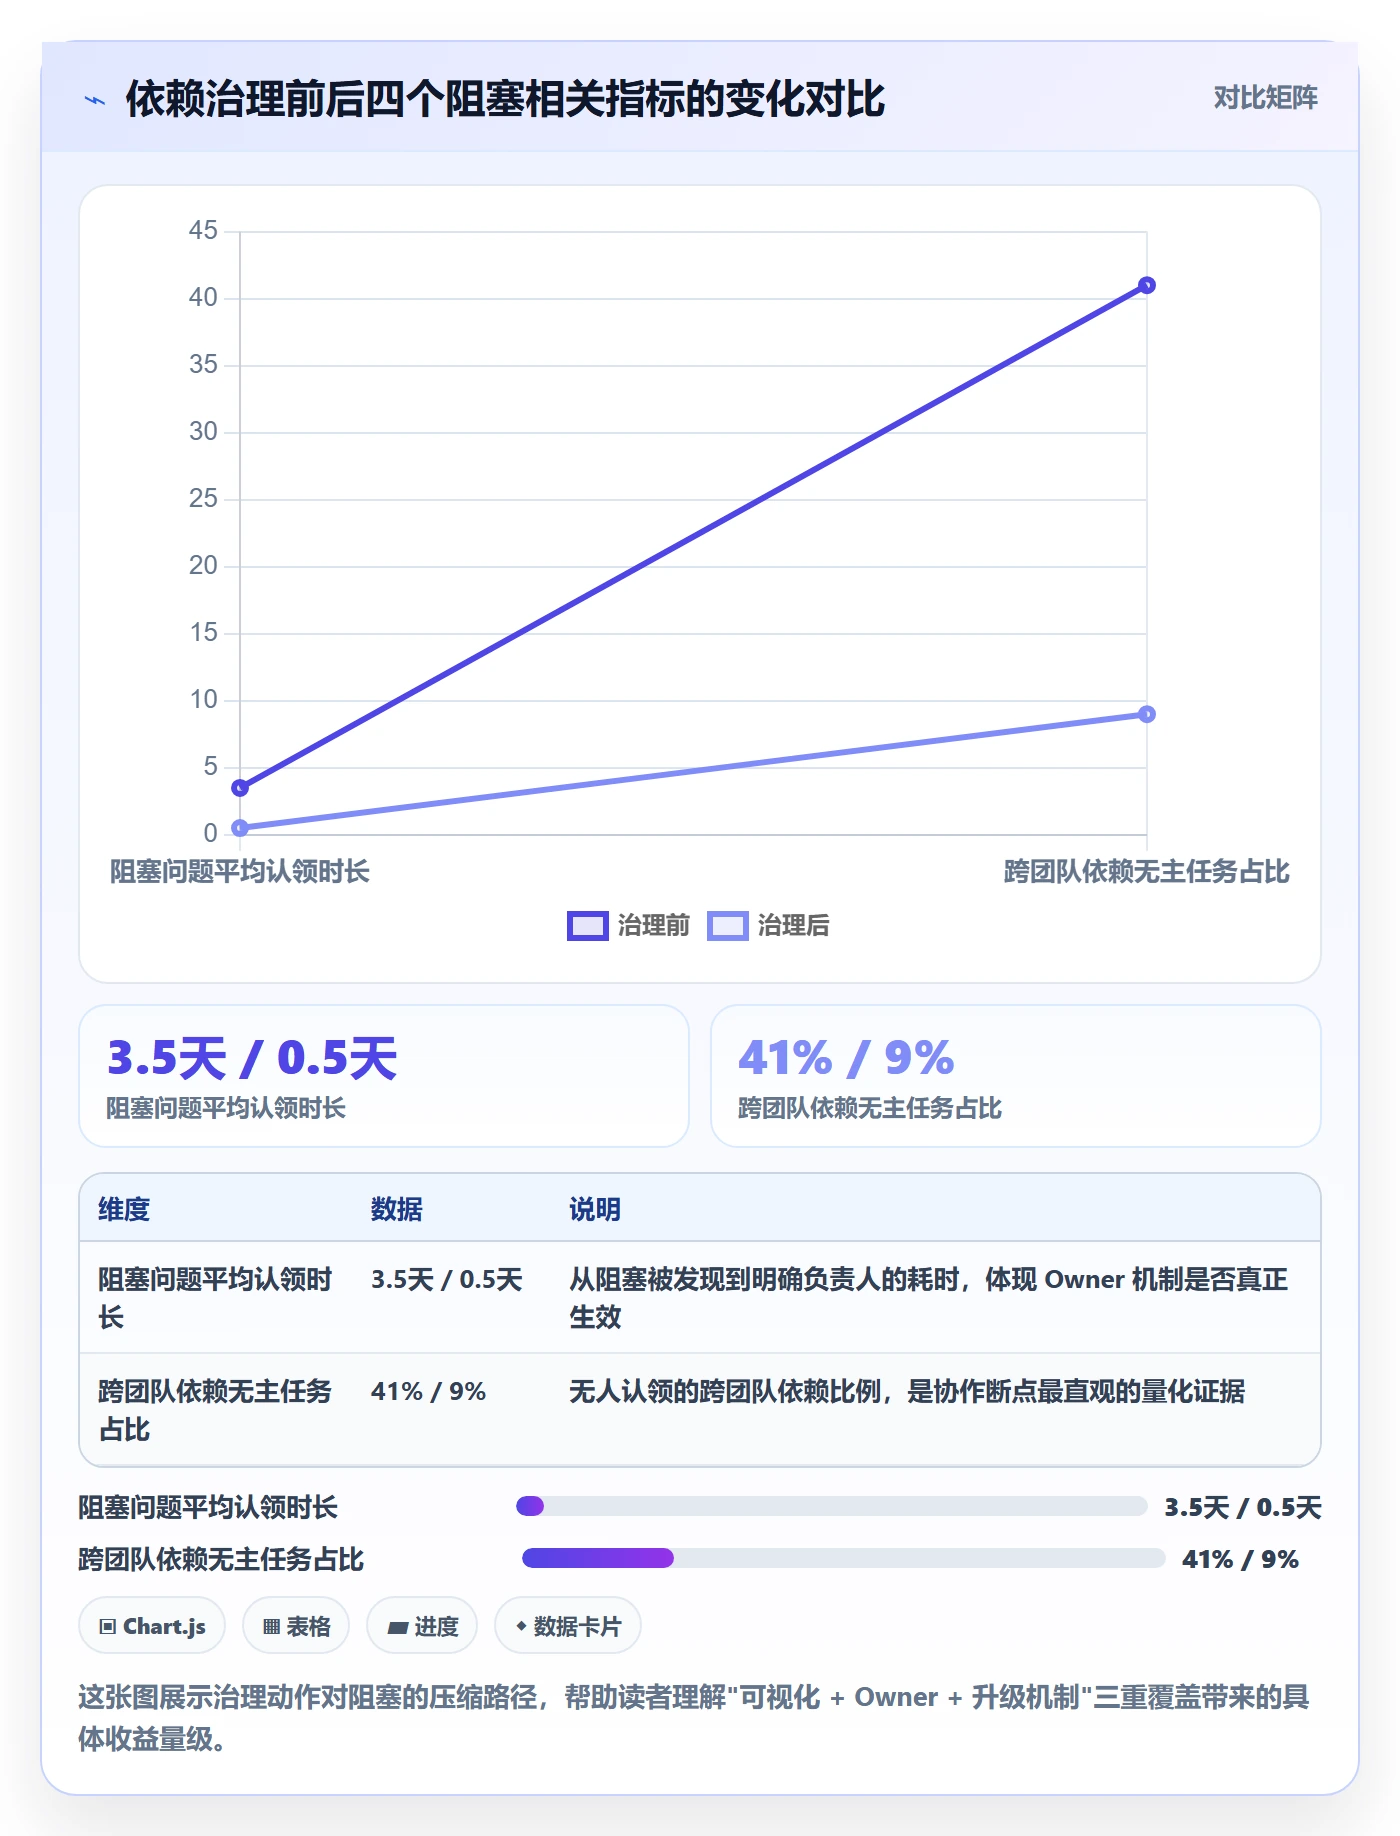1400x1836 pixels.
Task: Click the 治理后 data point at 0.5
Action: [x=240, y=828]
